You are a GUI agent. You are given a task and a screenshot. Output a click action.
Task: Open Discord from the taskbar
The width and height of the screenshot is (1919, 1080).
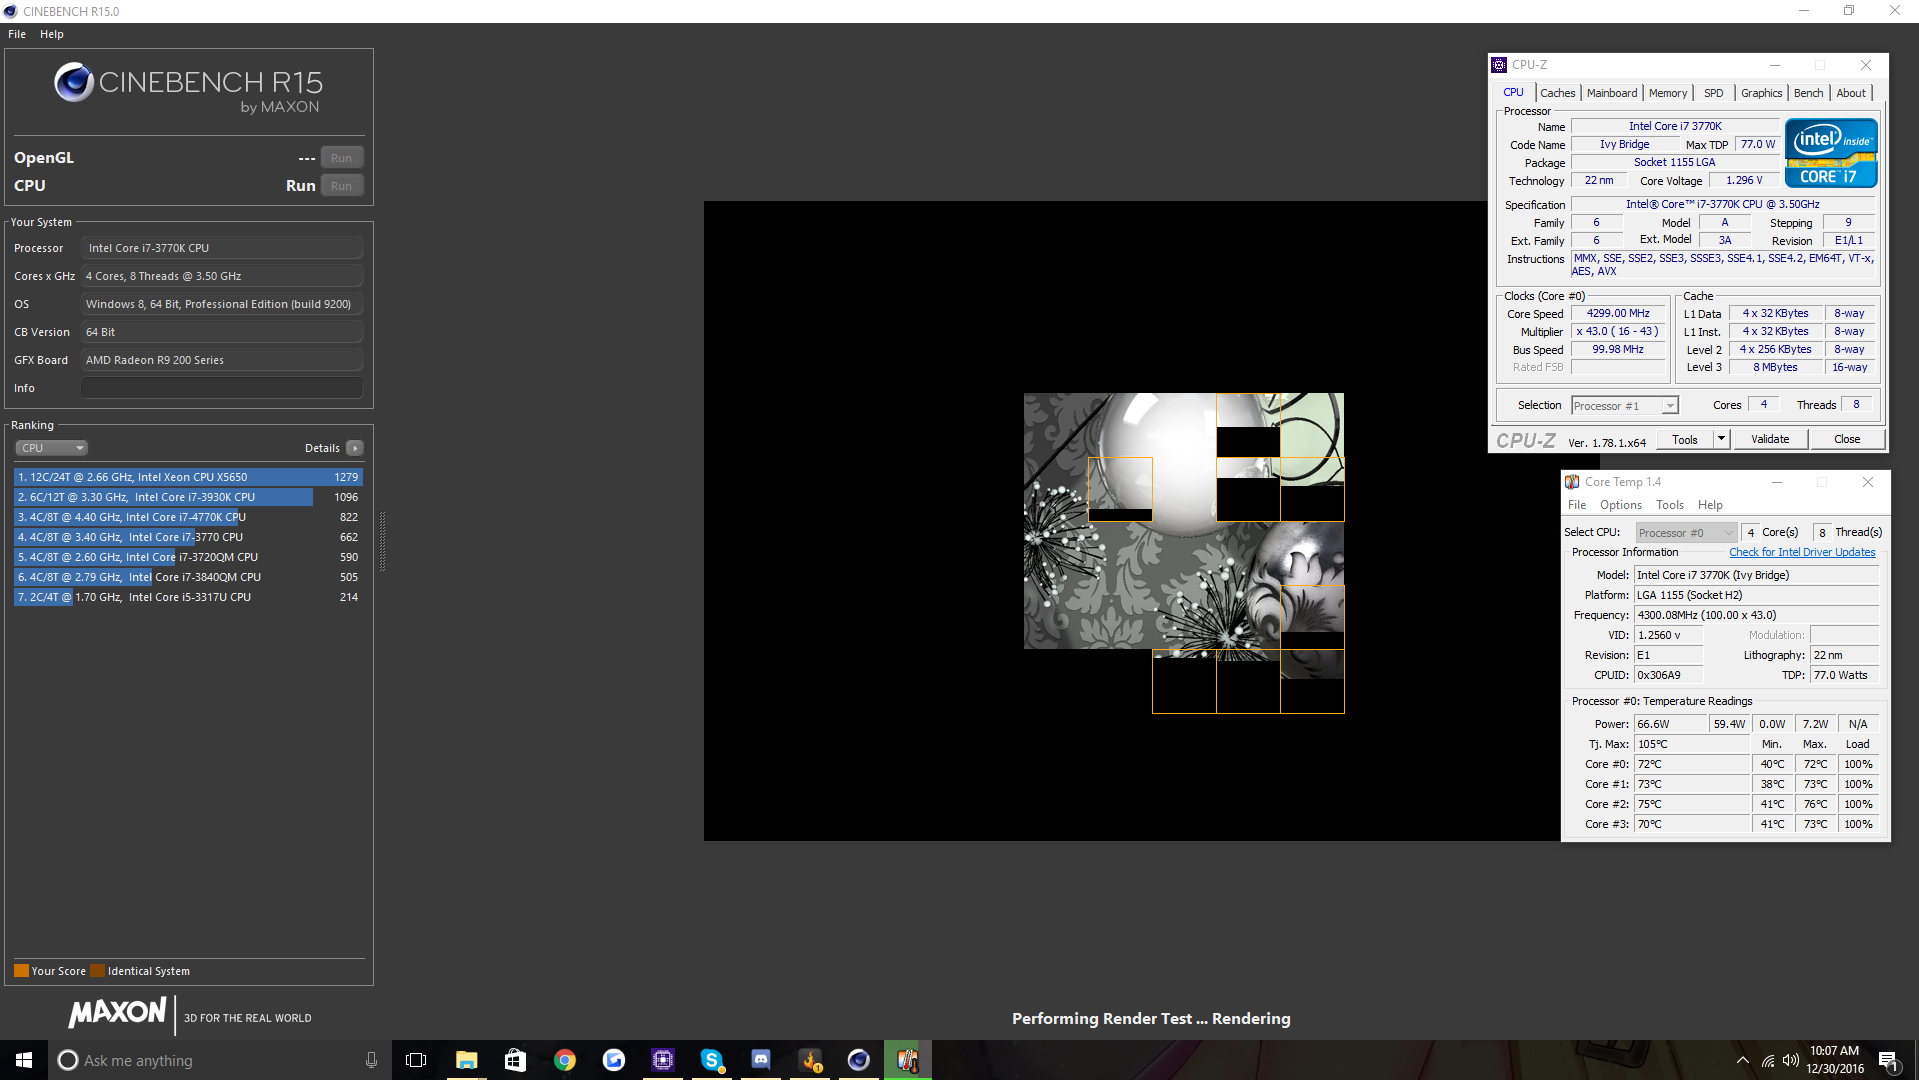coord(761,1060)
